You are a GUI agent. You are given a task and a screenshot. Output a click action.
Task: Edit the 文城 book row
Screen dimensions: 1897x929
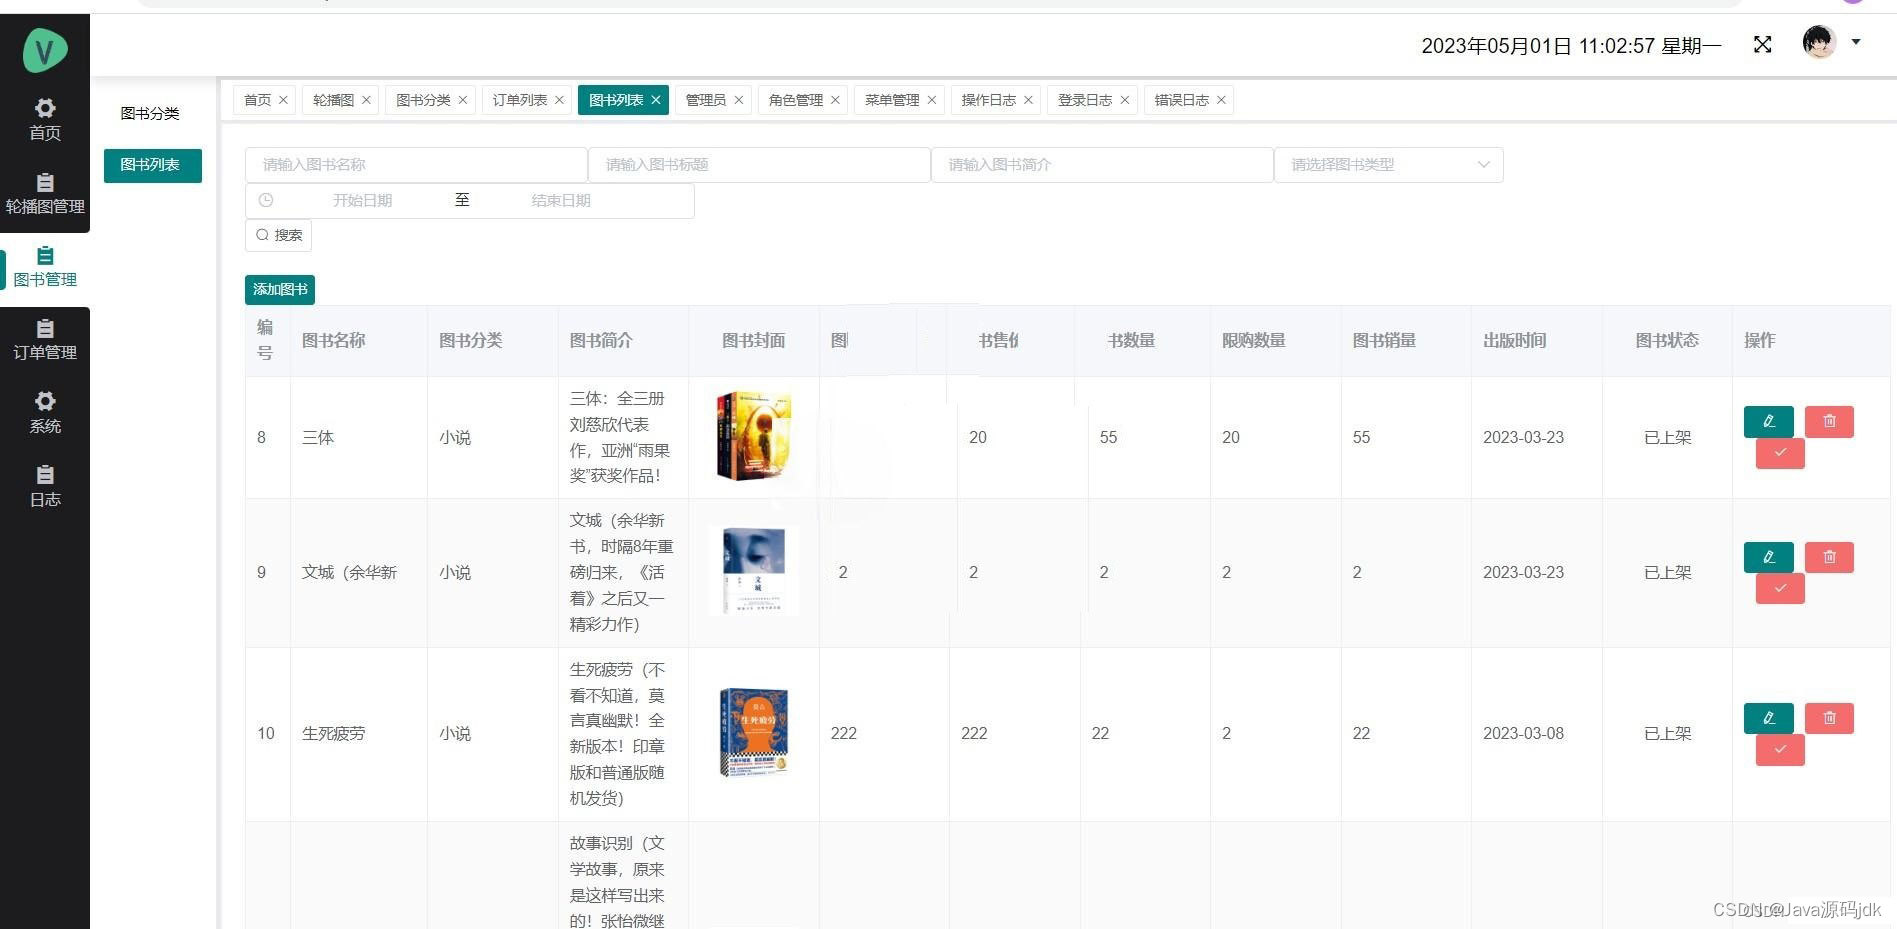pyautogui.click(x=1768, y=557)
